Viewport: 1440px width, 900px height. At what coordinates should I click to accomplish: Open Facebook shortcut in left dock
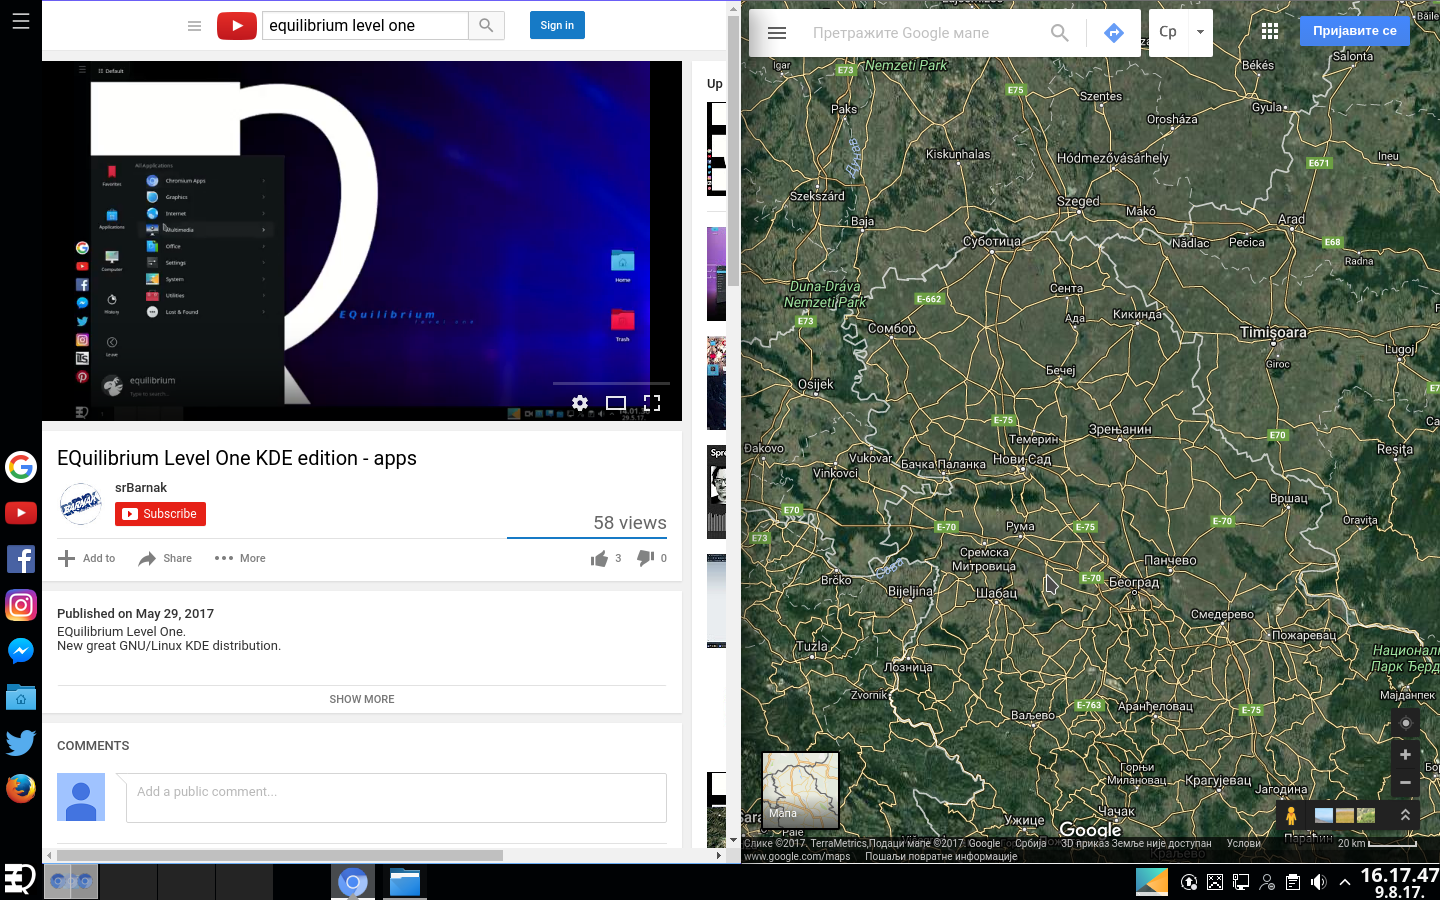tap(21, 559)
